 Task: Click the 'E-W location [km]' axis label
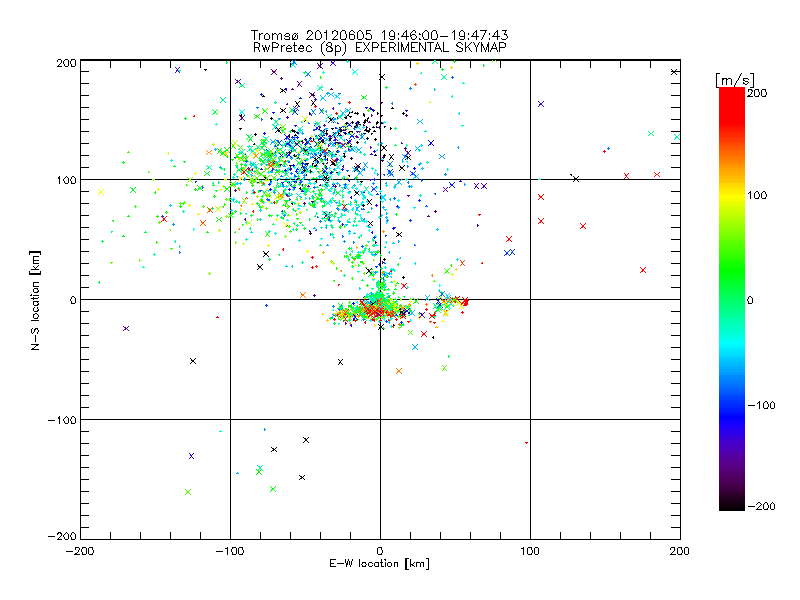tap(379, 564)
